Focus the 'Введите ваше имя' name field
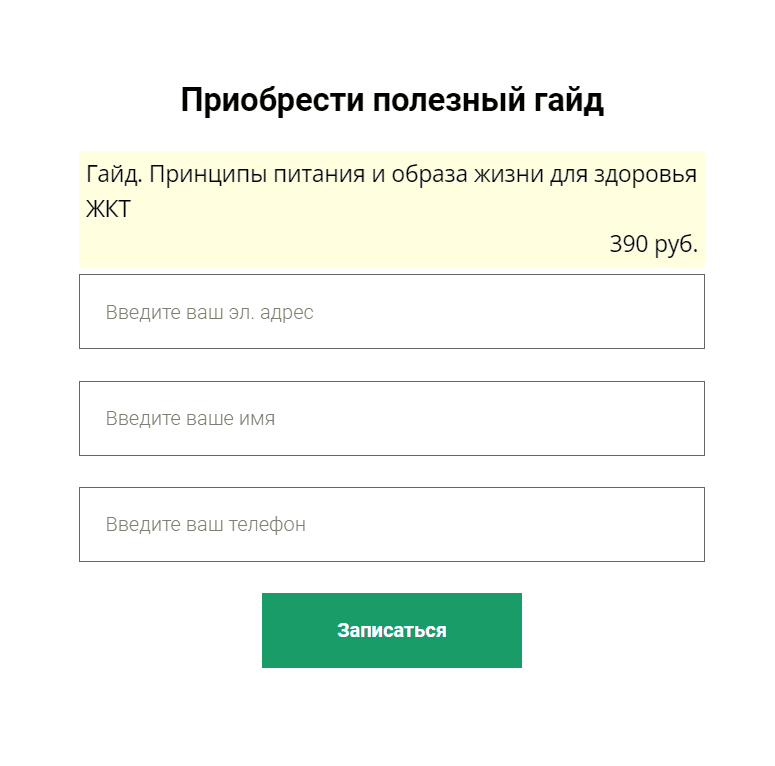Screen dimensions: 775x766 391,418
